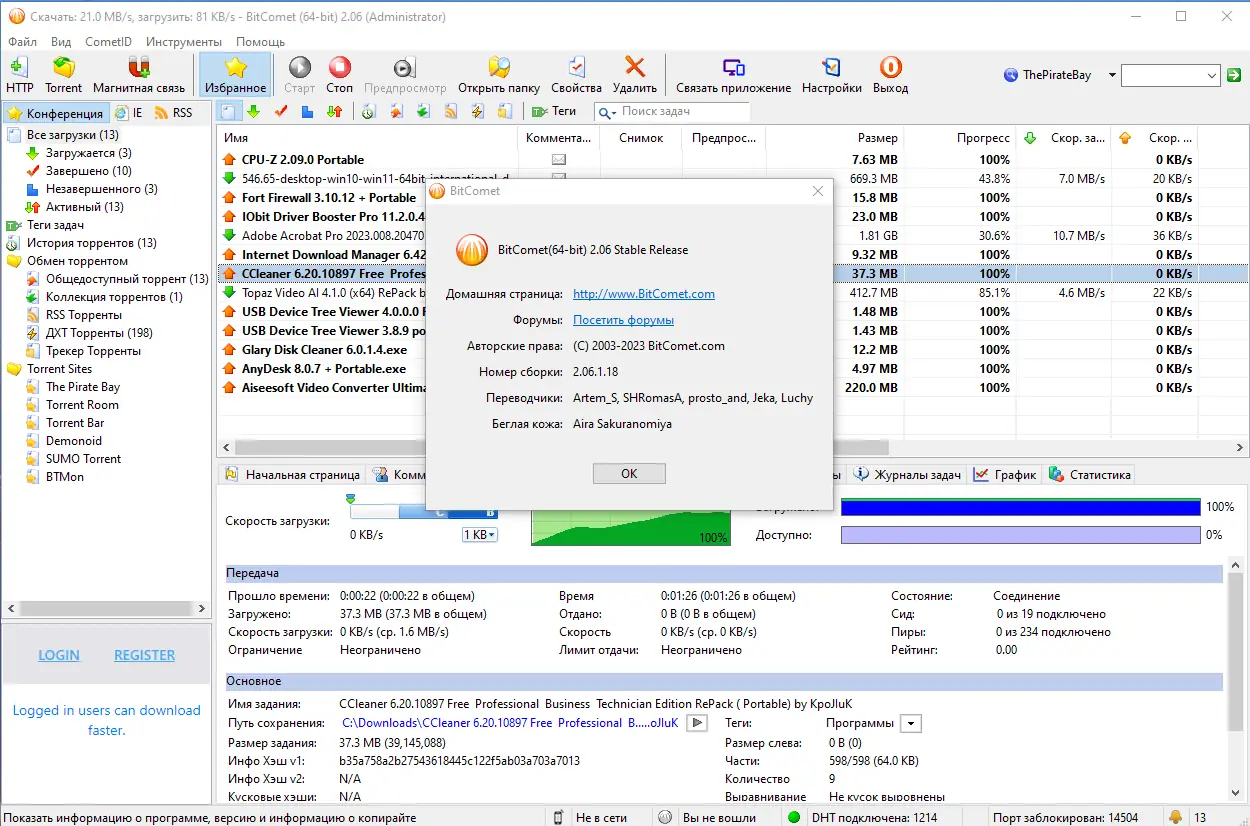Open The Pirate Bay site in sidebar
1250x826 pixels.
(x=83, y=387)
